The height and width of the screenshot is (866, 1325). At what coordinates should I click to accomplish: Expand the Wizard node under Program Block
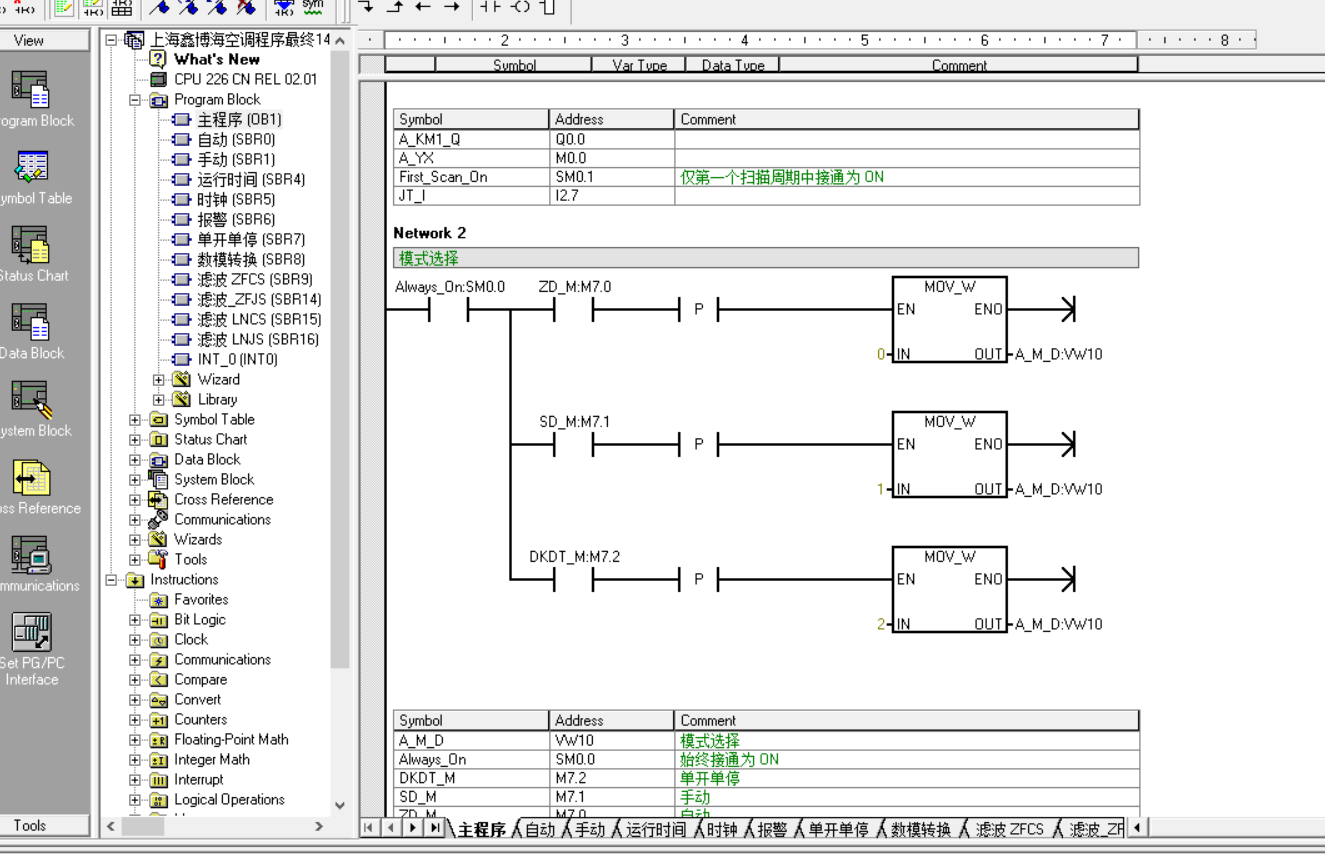coord(159,380)
